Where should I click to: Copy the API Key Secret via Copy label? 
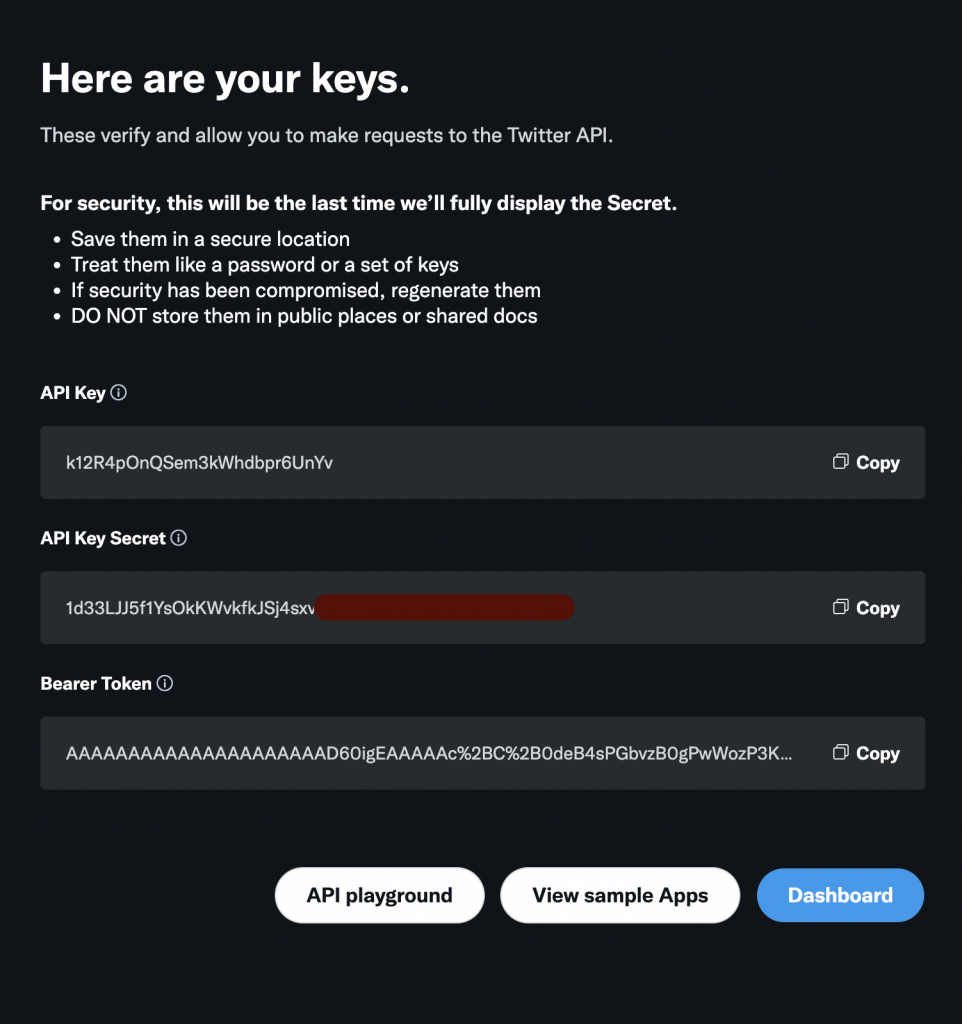pyautogui.click(x=878, y=609)
